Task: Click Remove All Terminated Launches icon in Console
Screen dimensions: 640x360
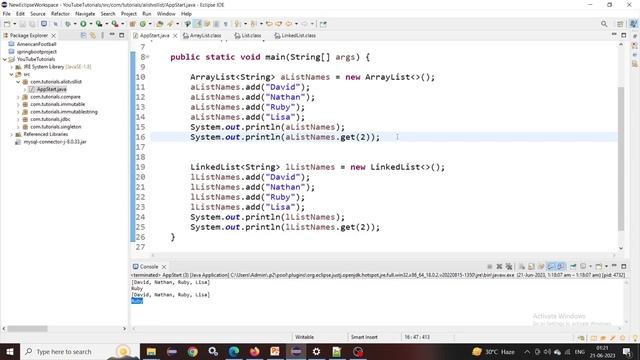Action: [509, 267]
